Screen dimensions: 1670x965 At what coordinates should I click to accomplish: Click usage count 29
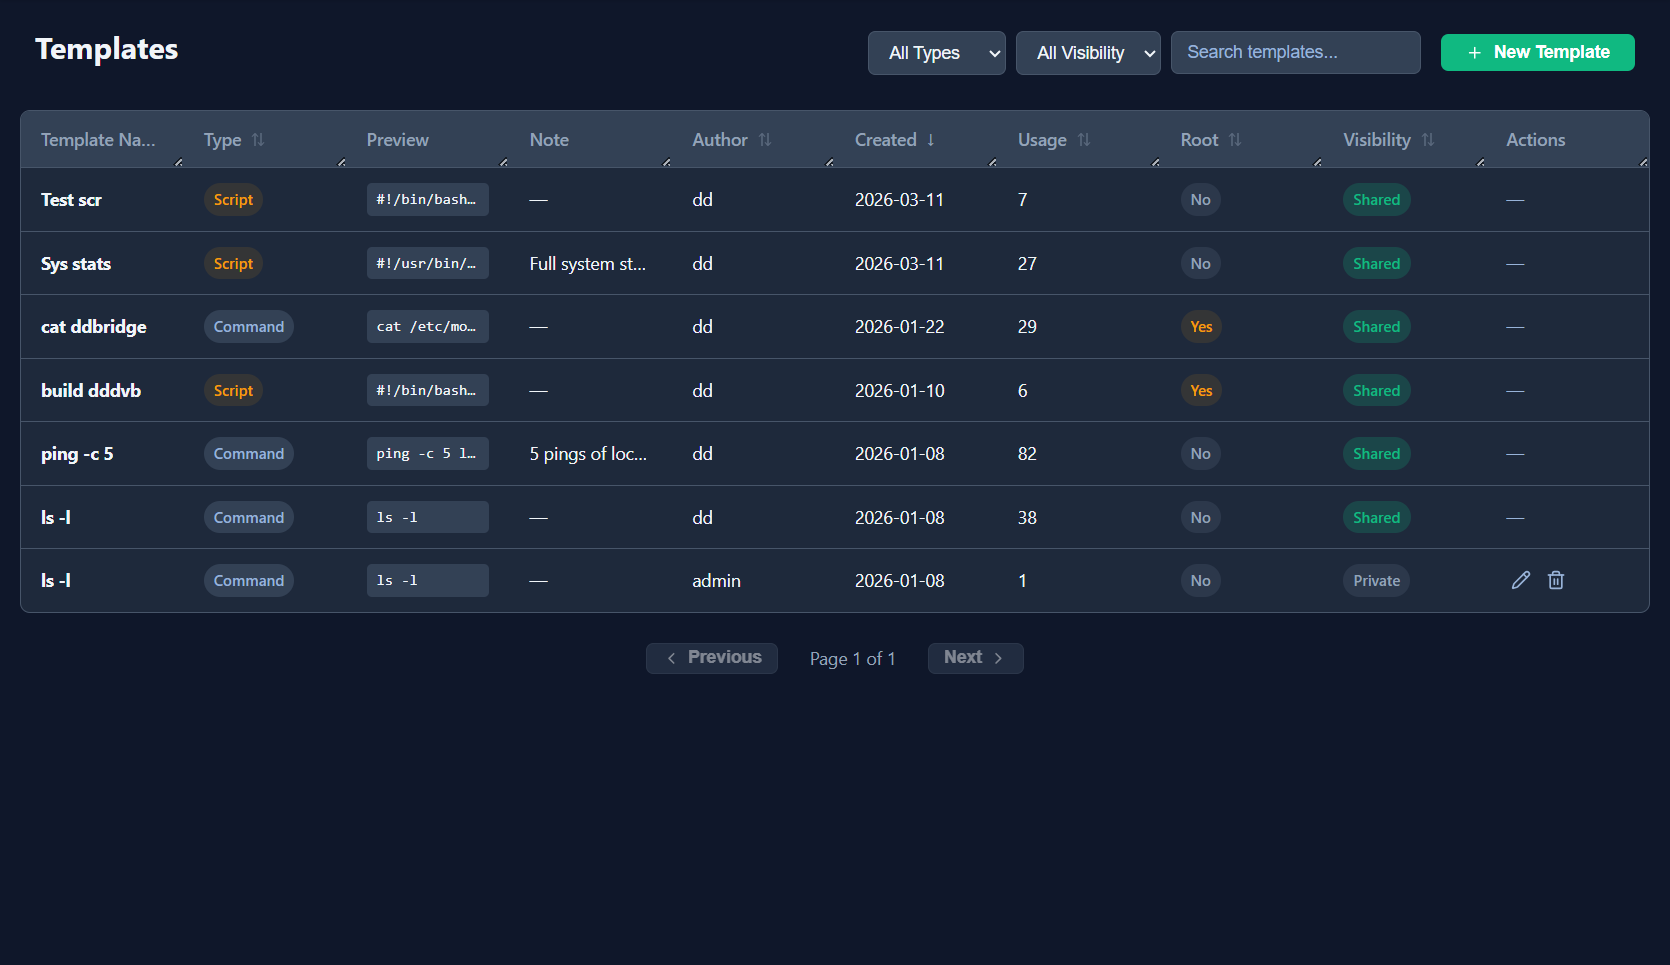[x=1027, y=327]
